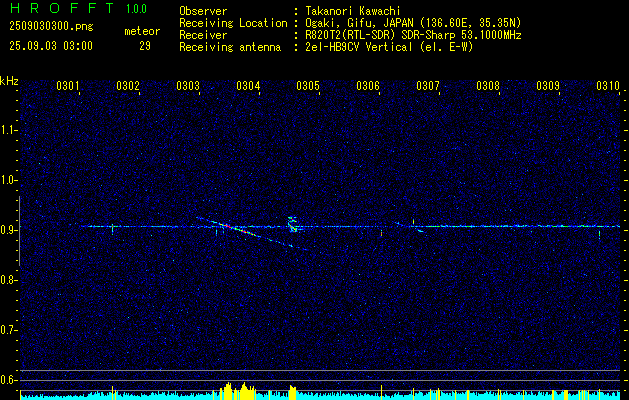This screenshot has width=629, height=400.
Task: Click the vertical gray range bar at left
Action: (19, 231)
